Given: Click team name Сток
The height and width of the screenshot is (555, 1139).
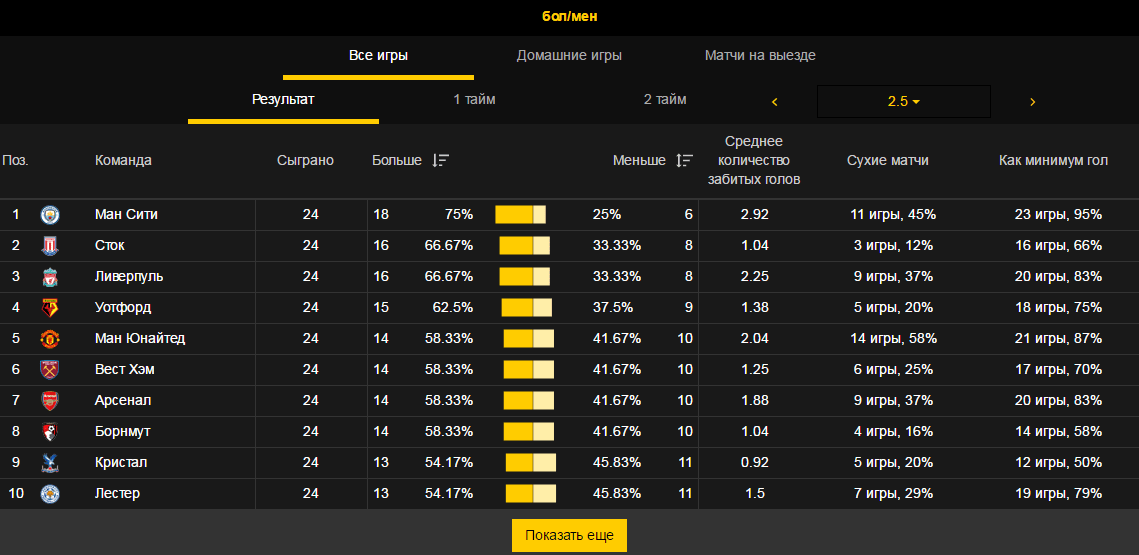Looking at the screenshot, I should click(110, 246).
